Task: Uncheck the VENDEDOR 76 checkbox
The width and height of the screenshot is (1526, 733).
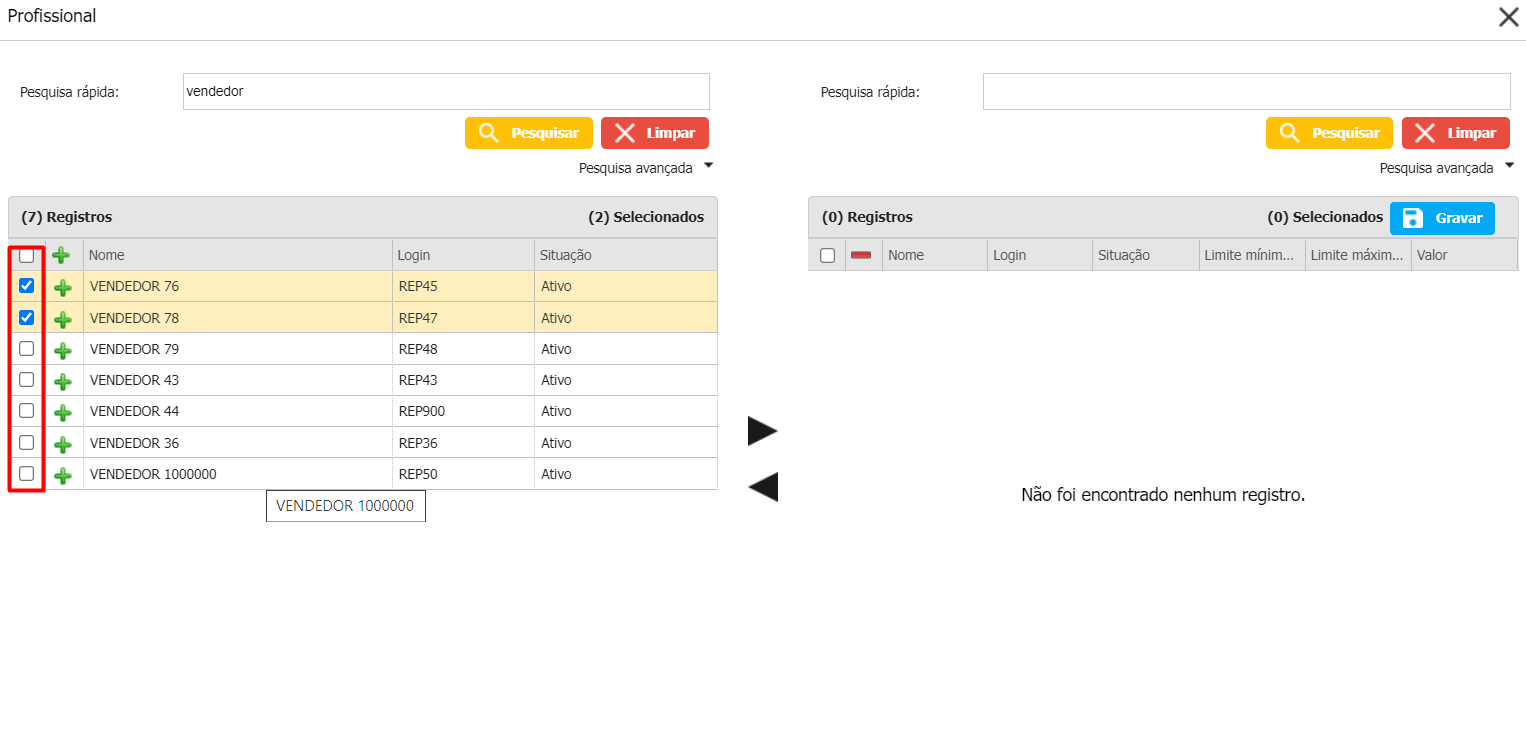Action: [x=27, y=286]
